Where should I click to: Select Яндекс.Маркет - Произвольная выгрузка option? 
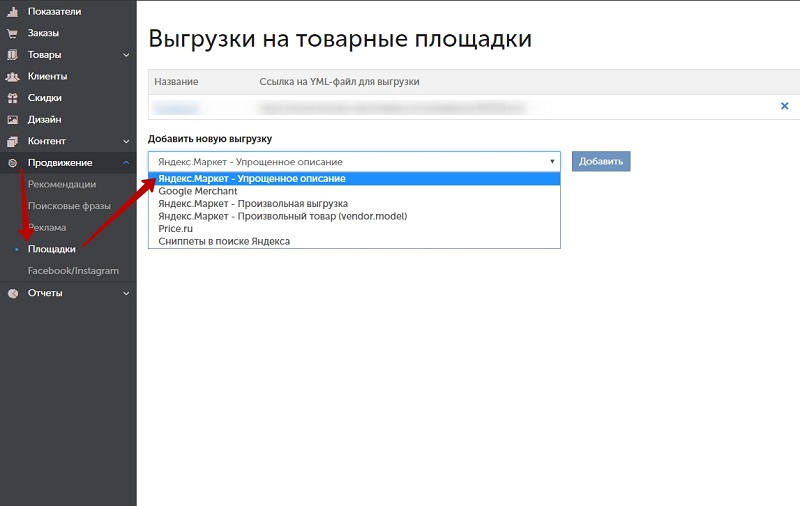click(x=354, y=204)
